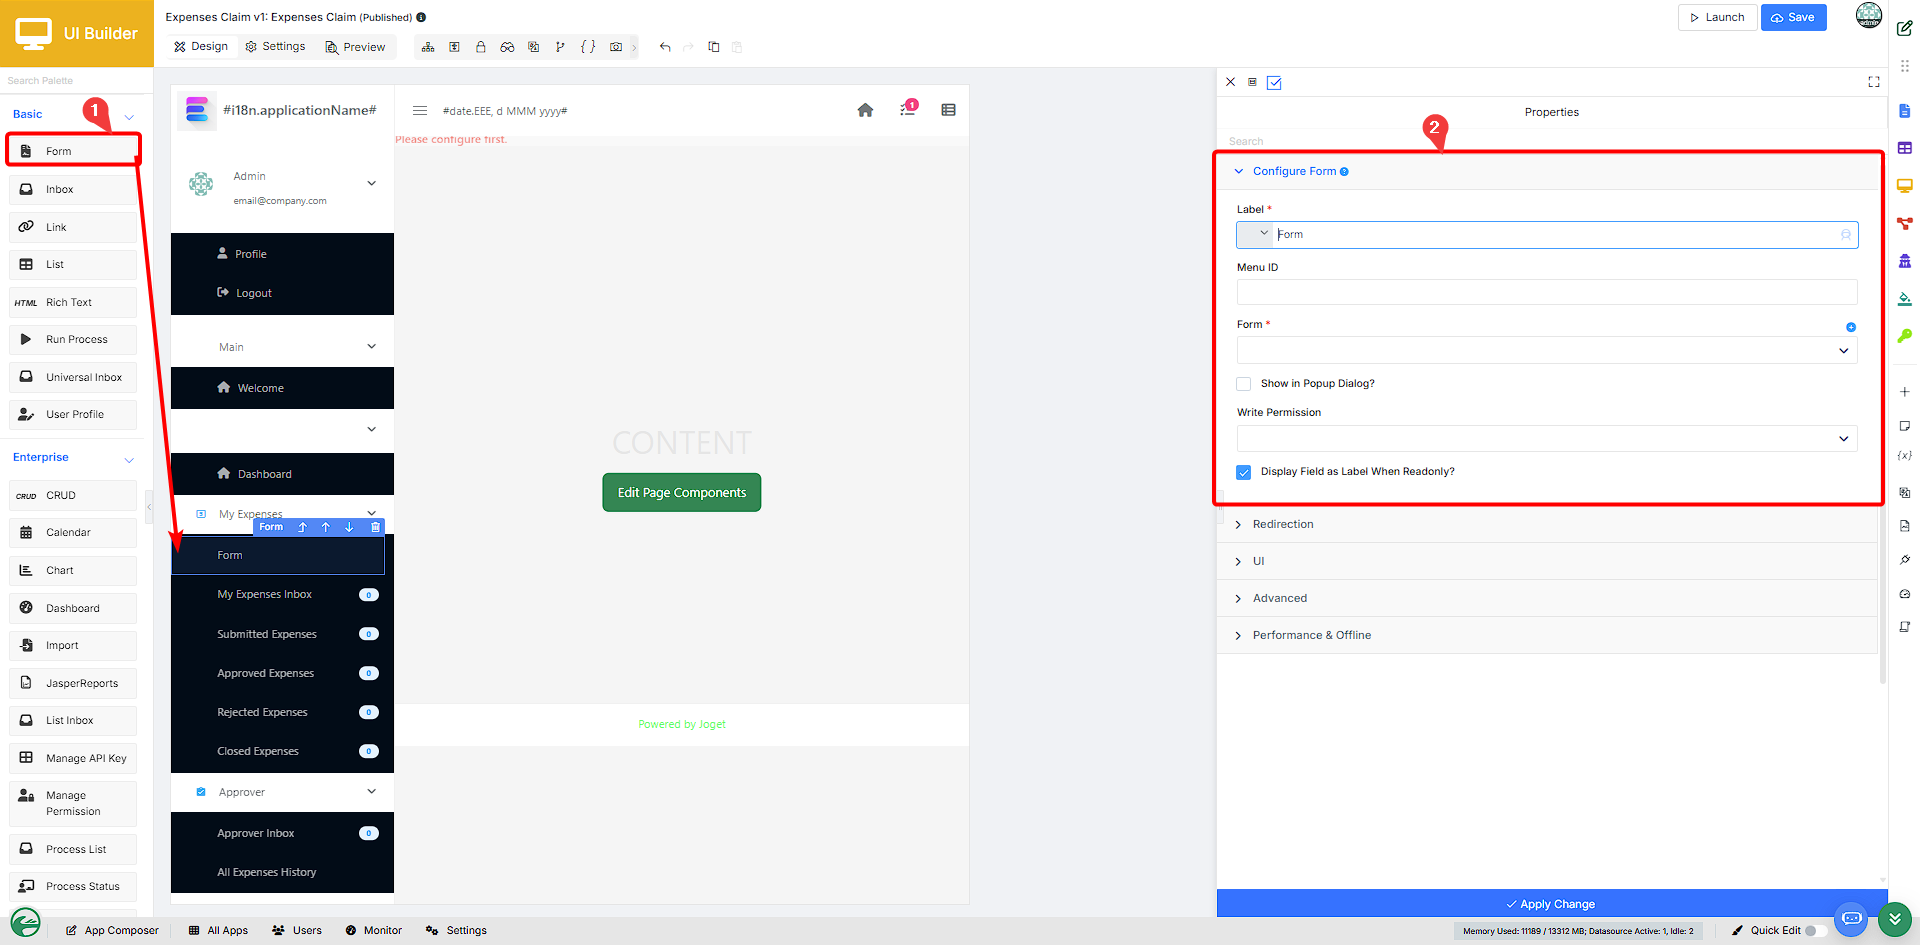
Task: Open the Write Permission dropdown
Action: tap(1547, 438)
